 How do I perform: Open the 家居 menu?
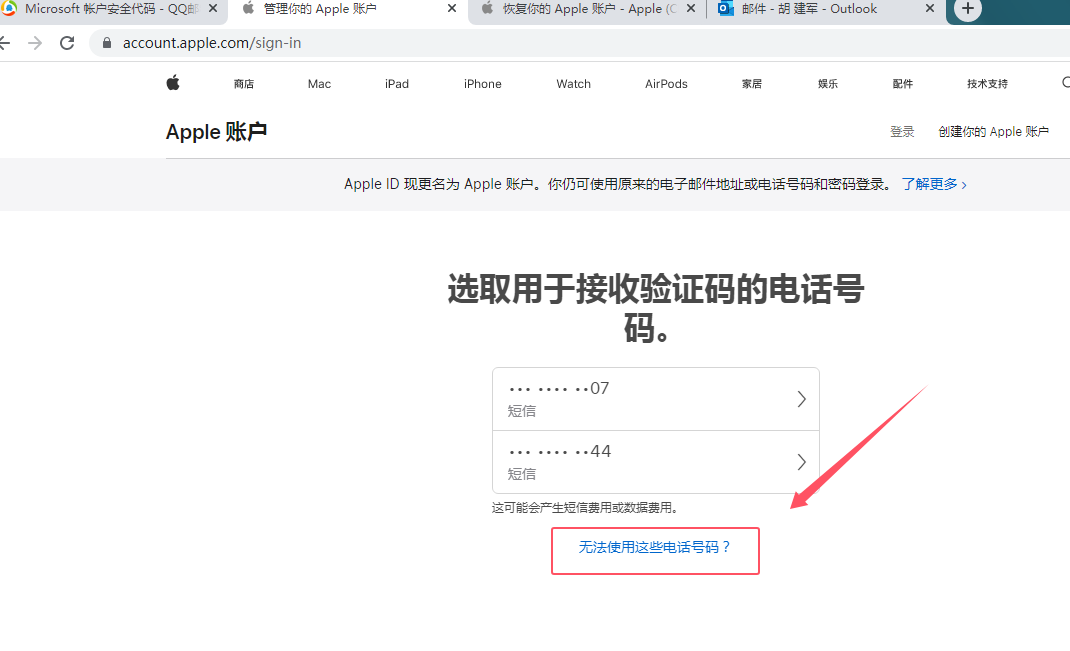coord(752,84)
